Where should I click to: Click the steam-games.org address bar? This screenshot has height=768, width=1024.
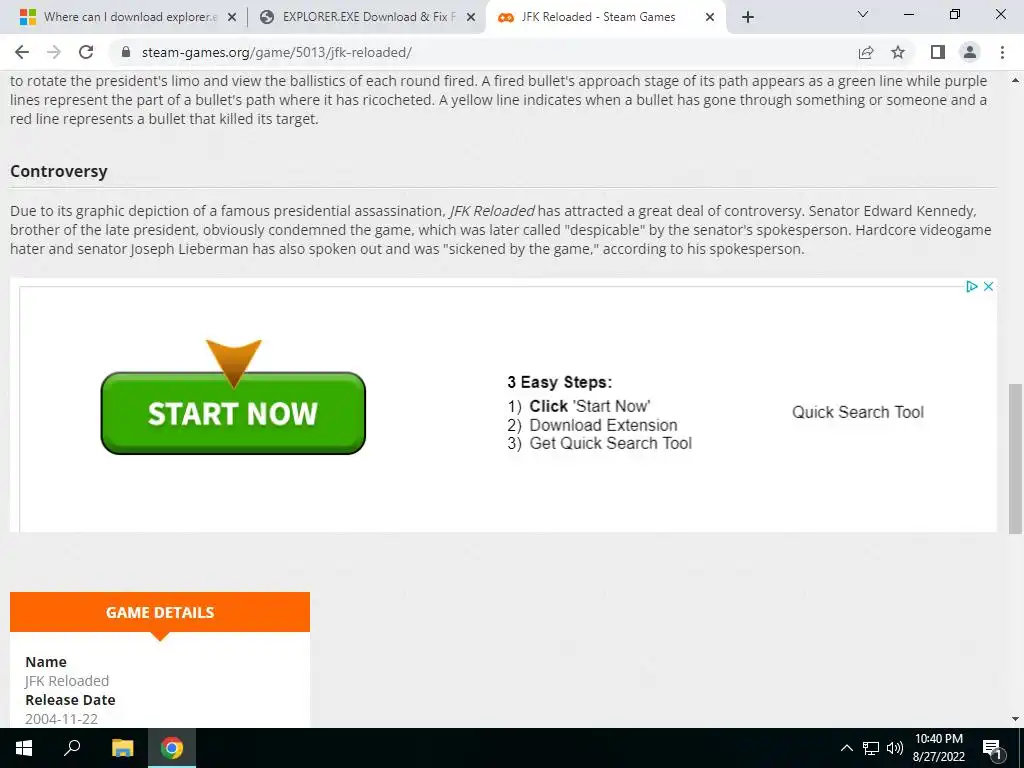(483, 52)
